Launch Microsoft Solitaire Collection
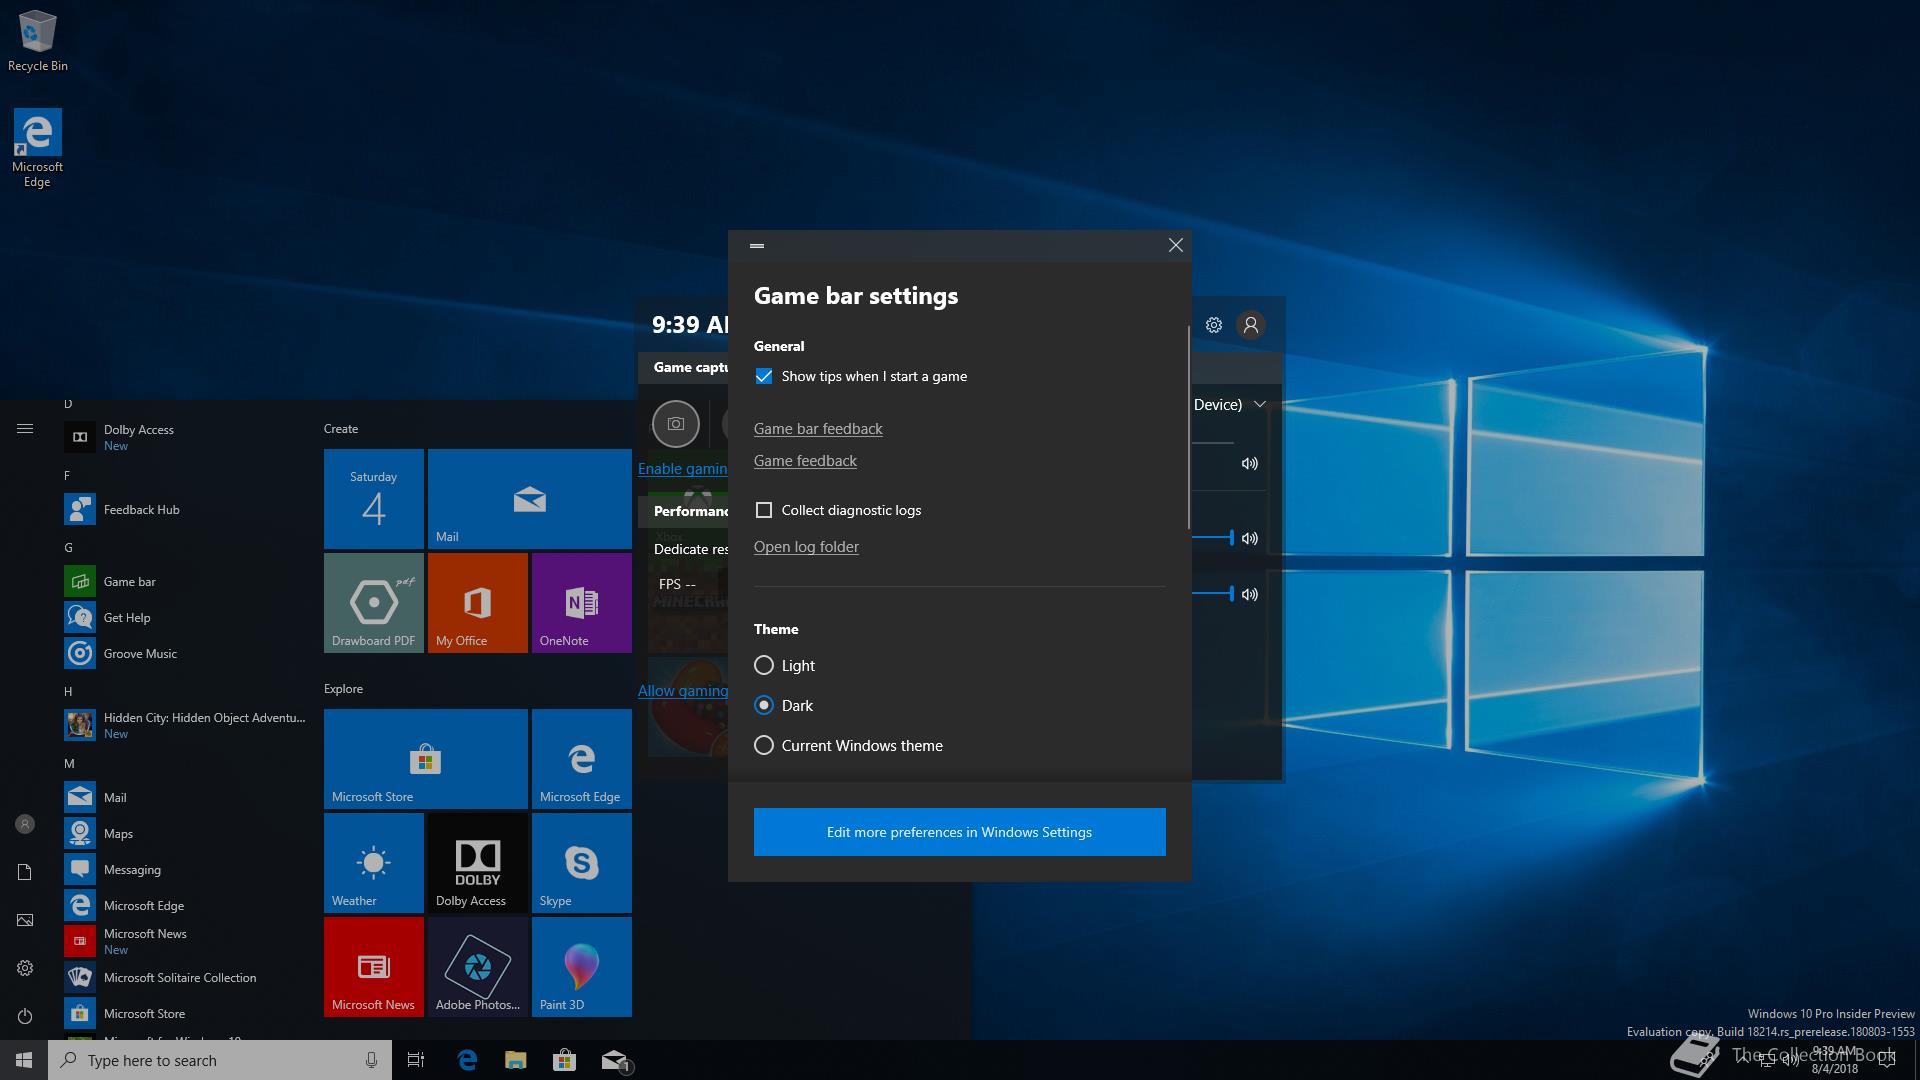This screenshot has width=1920, height=1080. coord(185,977)
